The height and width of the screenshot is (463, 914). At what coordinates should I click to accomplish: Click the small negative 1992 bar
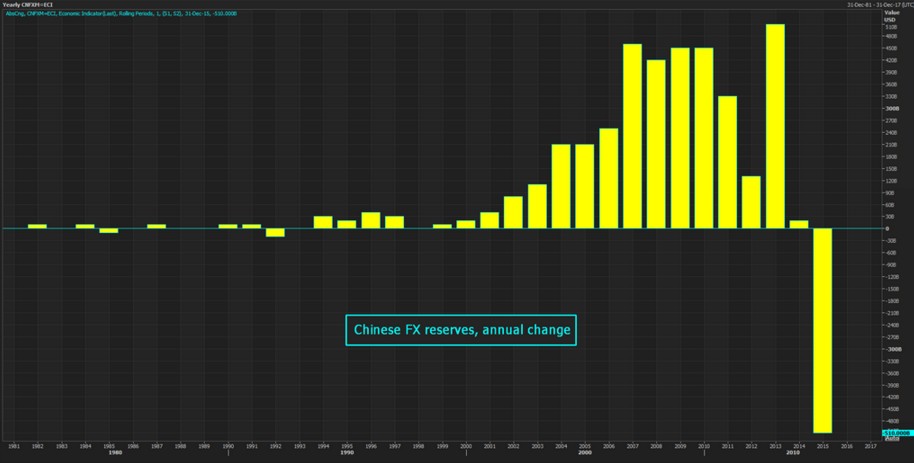[275, 232]
